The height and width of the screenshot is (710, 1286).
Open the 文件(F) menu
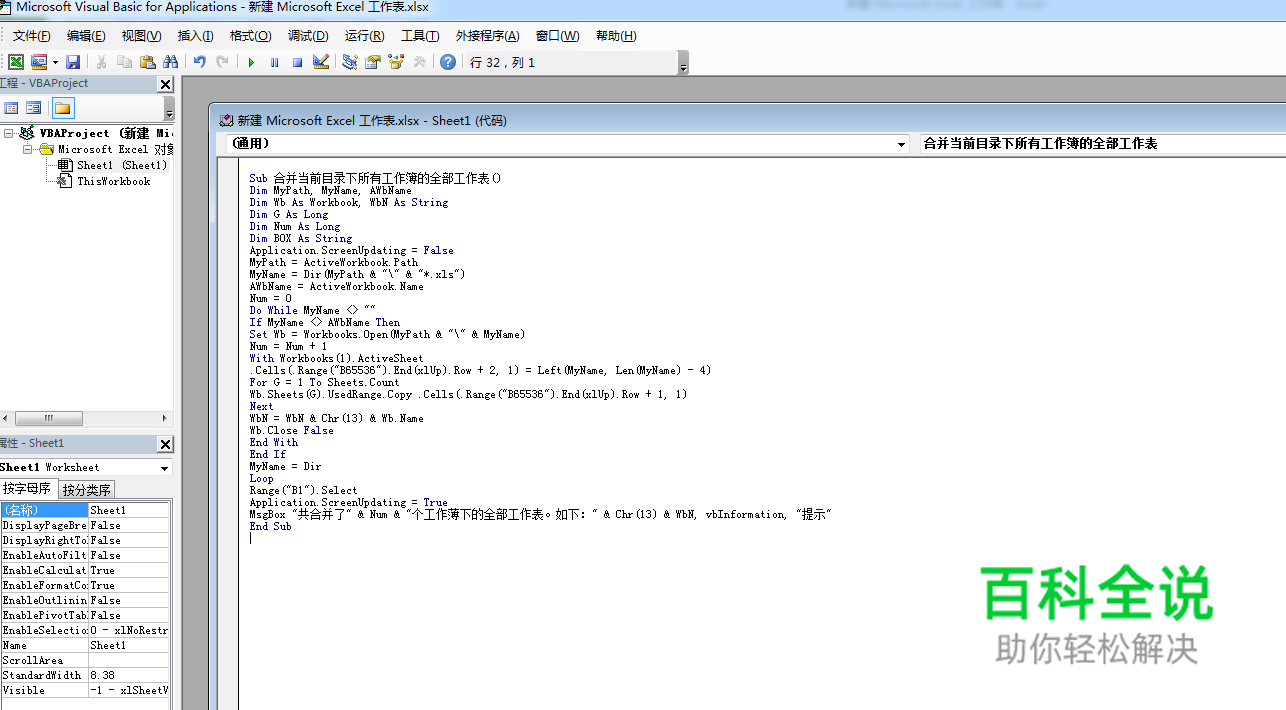tap(32, 36)
